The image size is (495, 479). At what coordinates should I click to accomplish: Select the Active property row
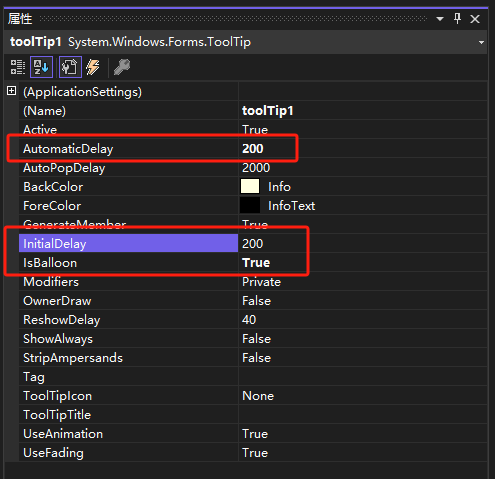tap(129, 130)
